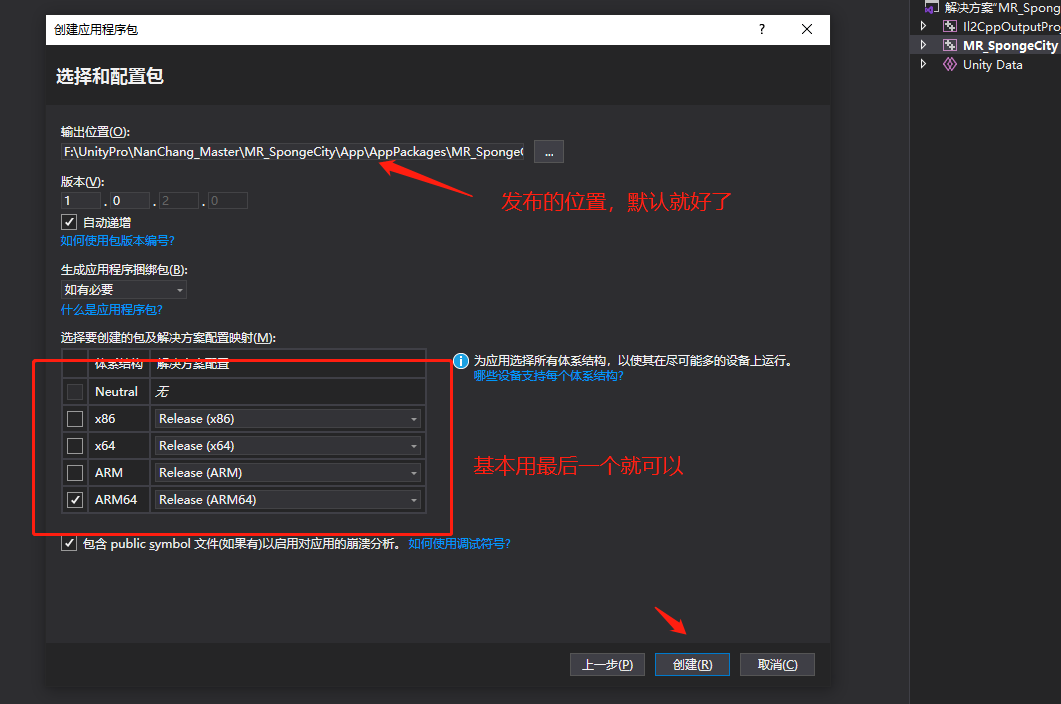Expand the Il2CppOutputProject tree node

[923, 26]
